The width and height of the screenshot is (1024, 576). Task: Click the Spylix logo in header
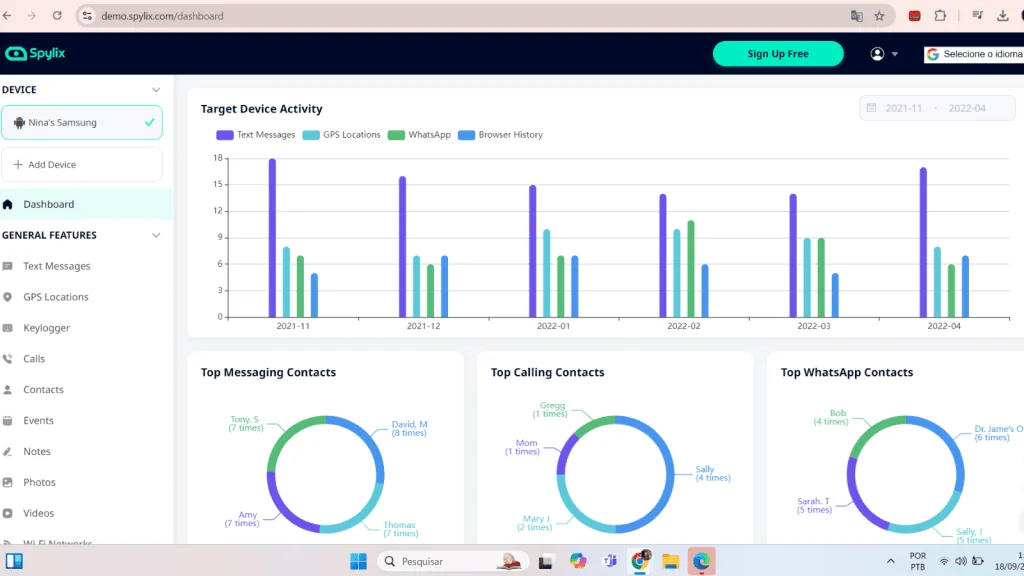click(x=35, y=54)
